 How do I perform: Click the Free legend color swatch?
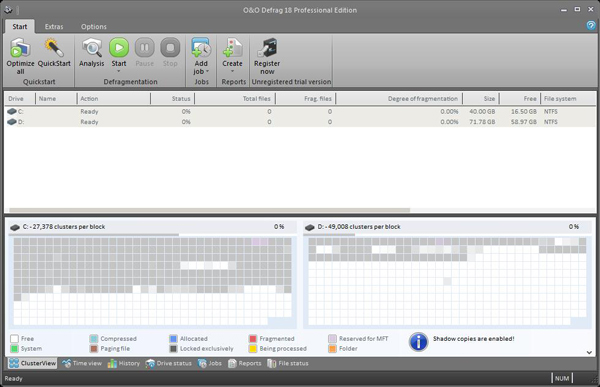[15, 339]
